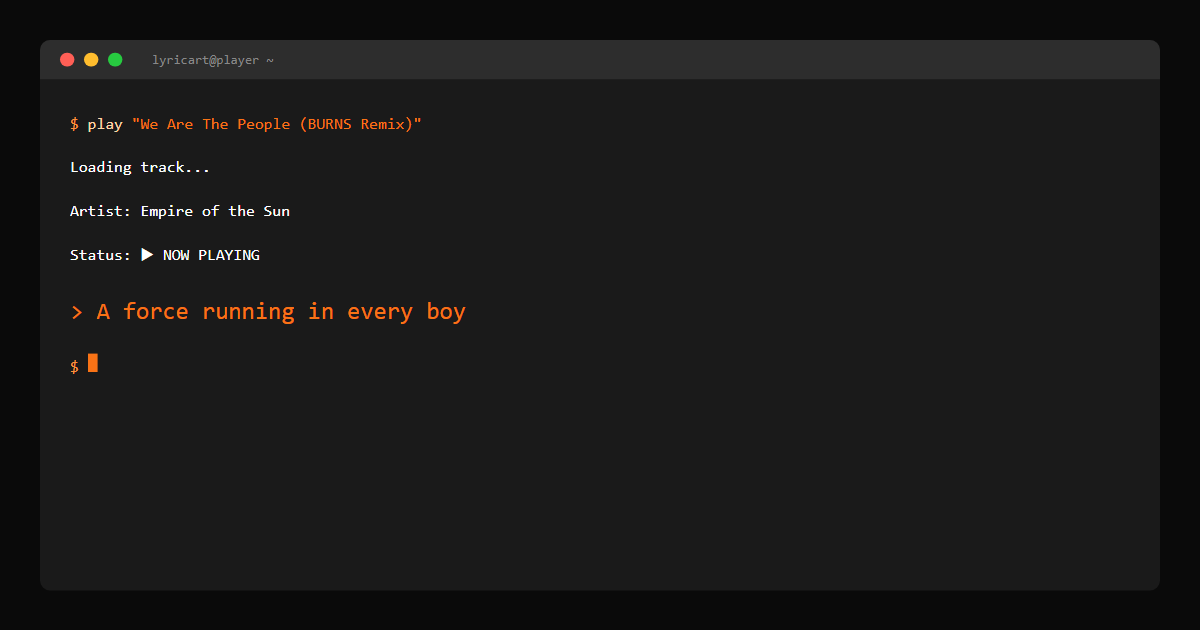Click the "Artist:" label

coord(100,211)
